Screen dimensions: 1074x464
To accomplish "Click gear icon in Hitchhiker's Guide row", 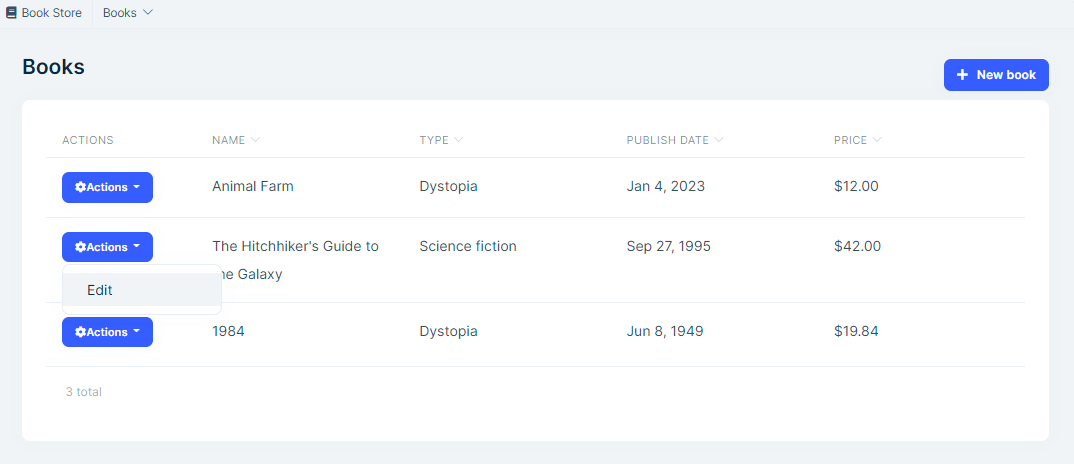I will [x=81, y=247].
